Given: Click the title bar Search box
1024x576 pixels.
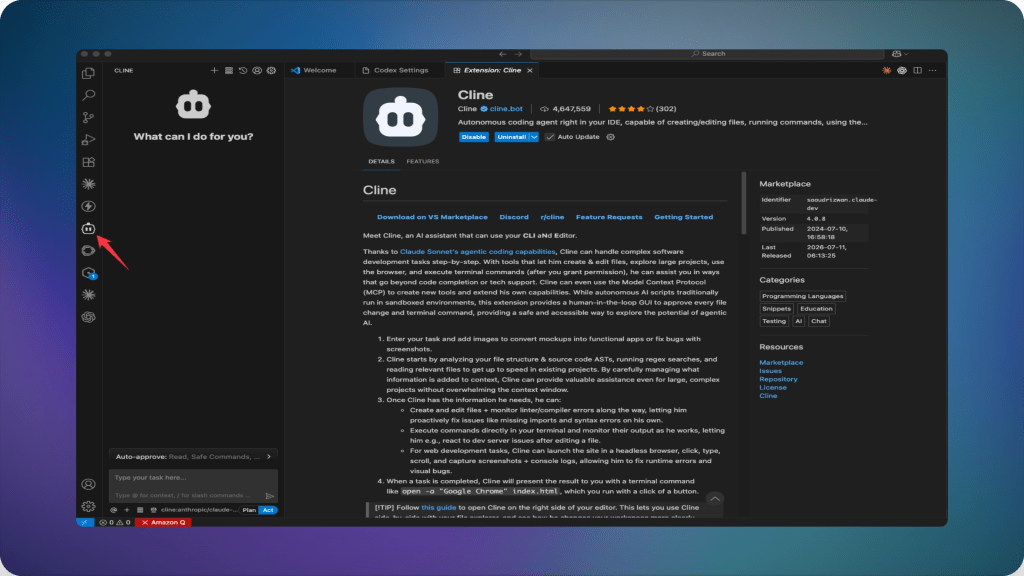Looking at the screenshot, I should coord(707,54).
